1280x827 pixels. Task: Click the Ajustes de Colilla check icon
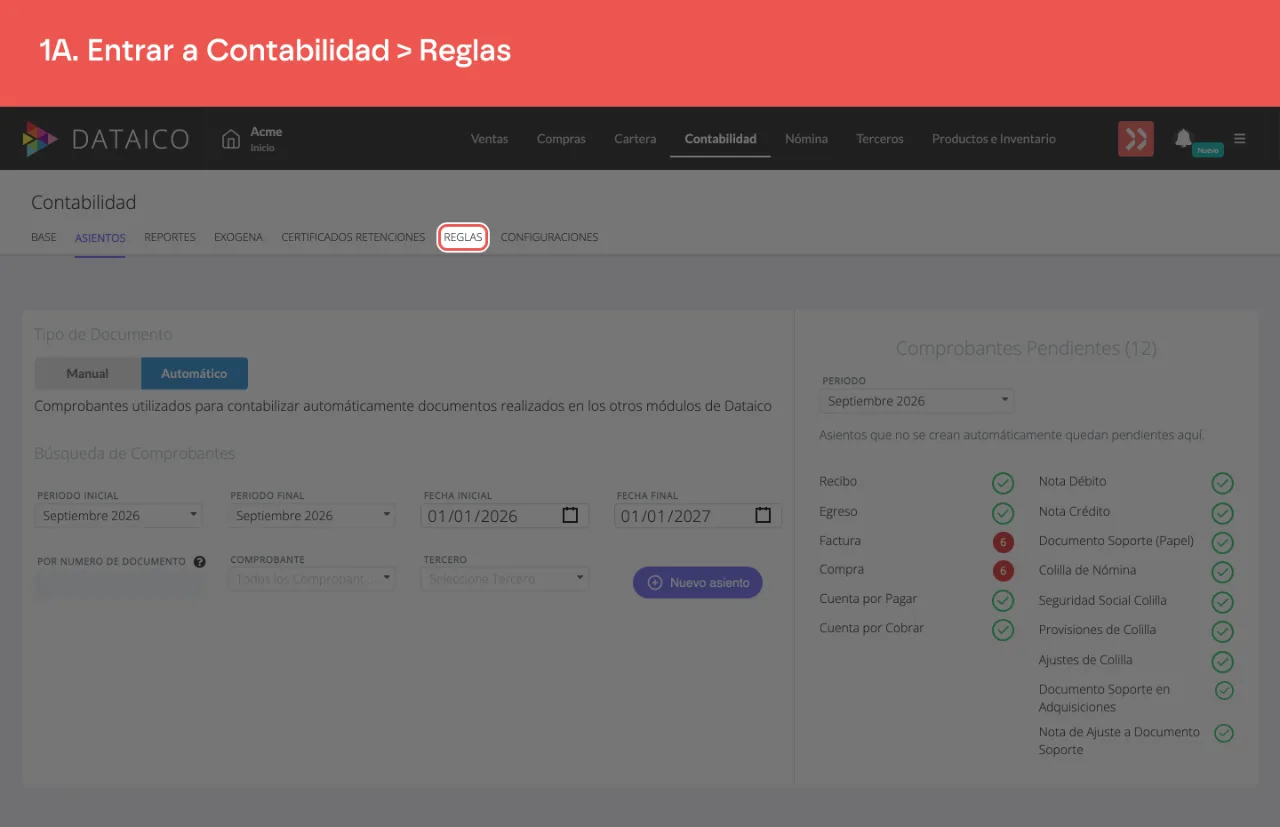click(1222, 662)
